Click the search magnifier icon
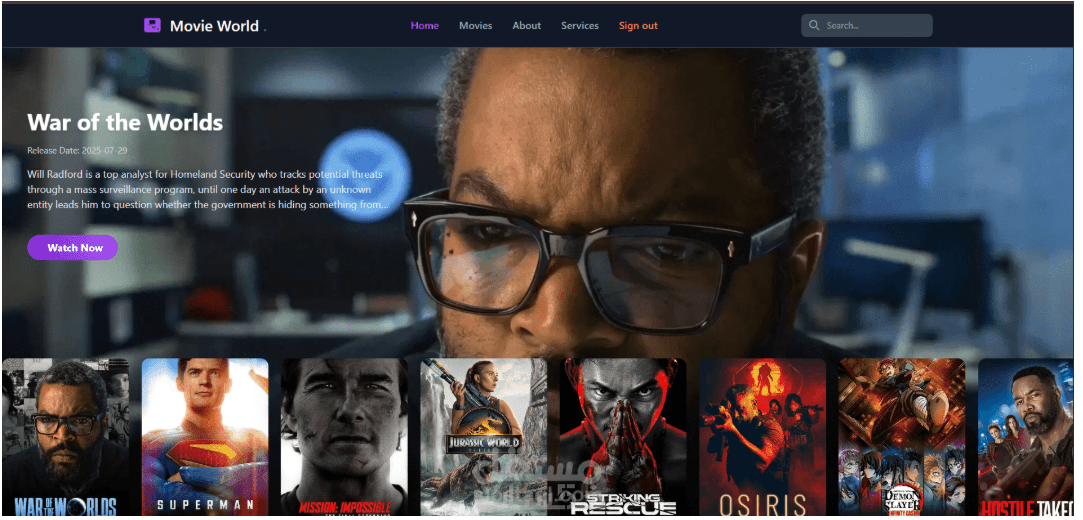Screen dimensions: 1083x520 [x=814, y=26]
